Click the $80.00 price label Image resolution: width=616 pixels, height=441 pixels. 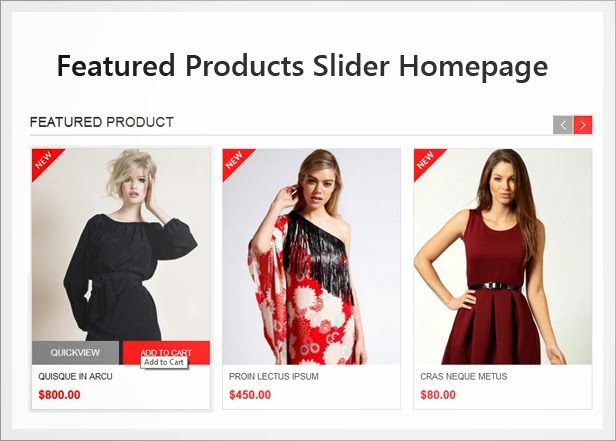click(438, 395)
